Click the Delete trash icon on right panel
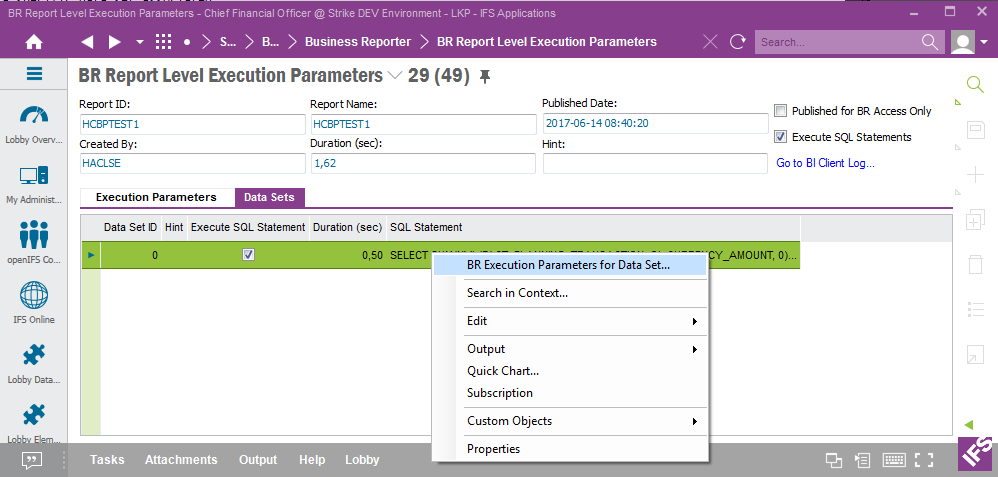The width and height of the screenshot is (998, 477). pos(976,264)
